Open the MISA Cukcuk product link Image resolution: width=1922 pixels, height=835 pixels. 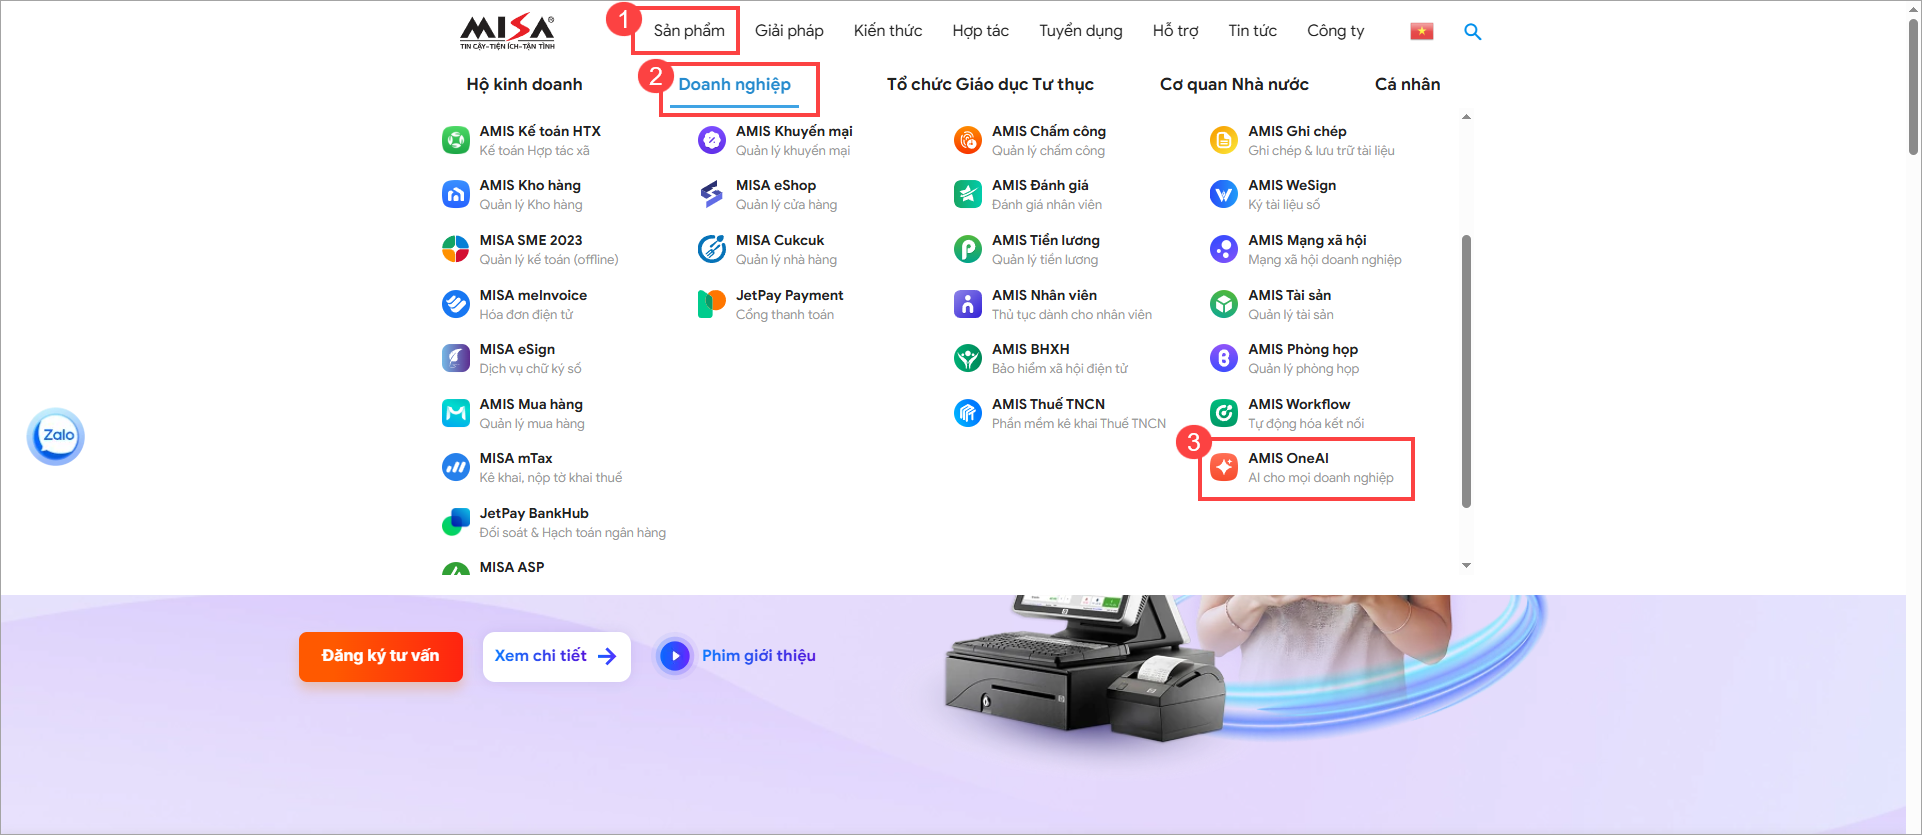(780, 240)
